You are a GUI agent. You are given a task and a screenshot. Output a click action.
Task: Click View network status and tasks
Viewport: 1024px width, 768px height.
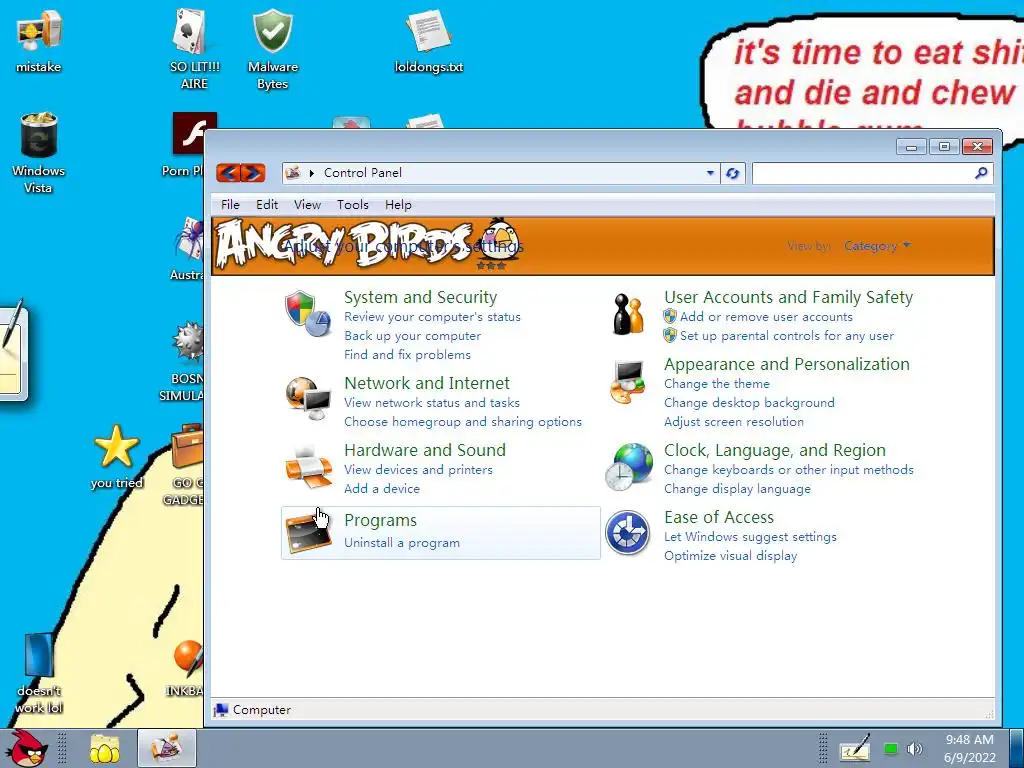[432, 403]
